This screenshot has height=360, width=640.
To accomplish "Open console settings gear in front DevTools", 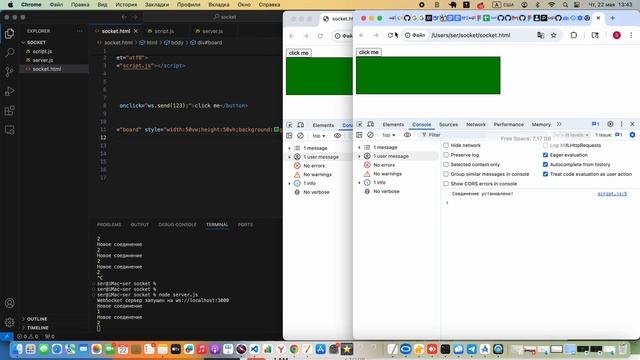I will [632, 135].
